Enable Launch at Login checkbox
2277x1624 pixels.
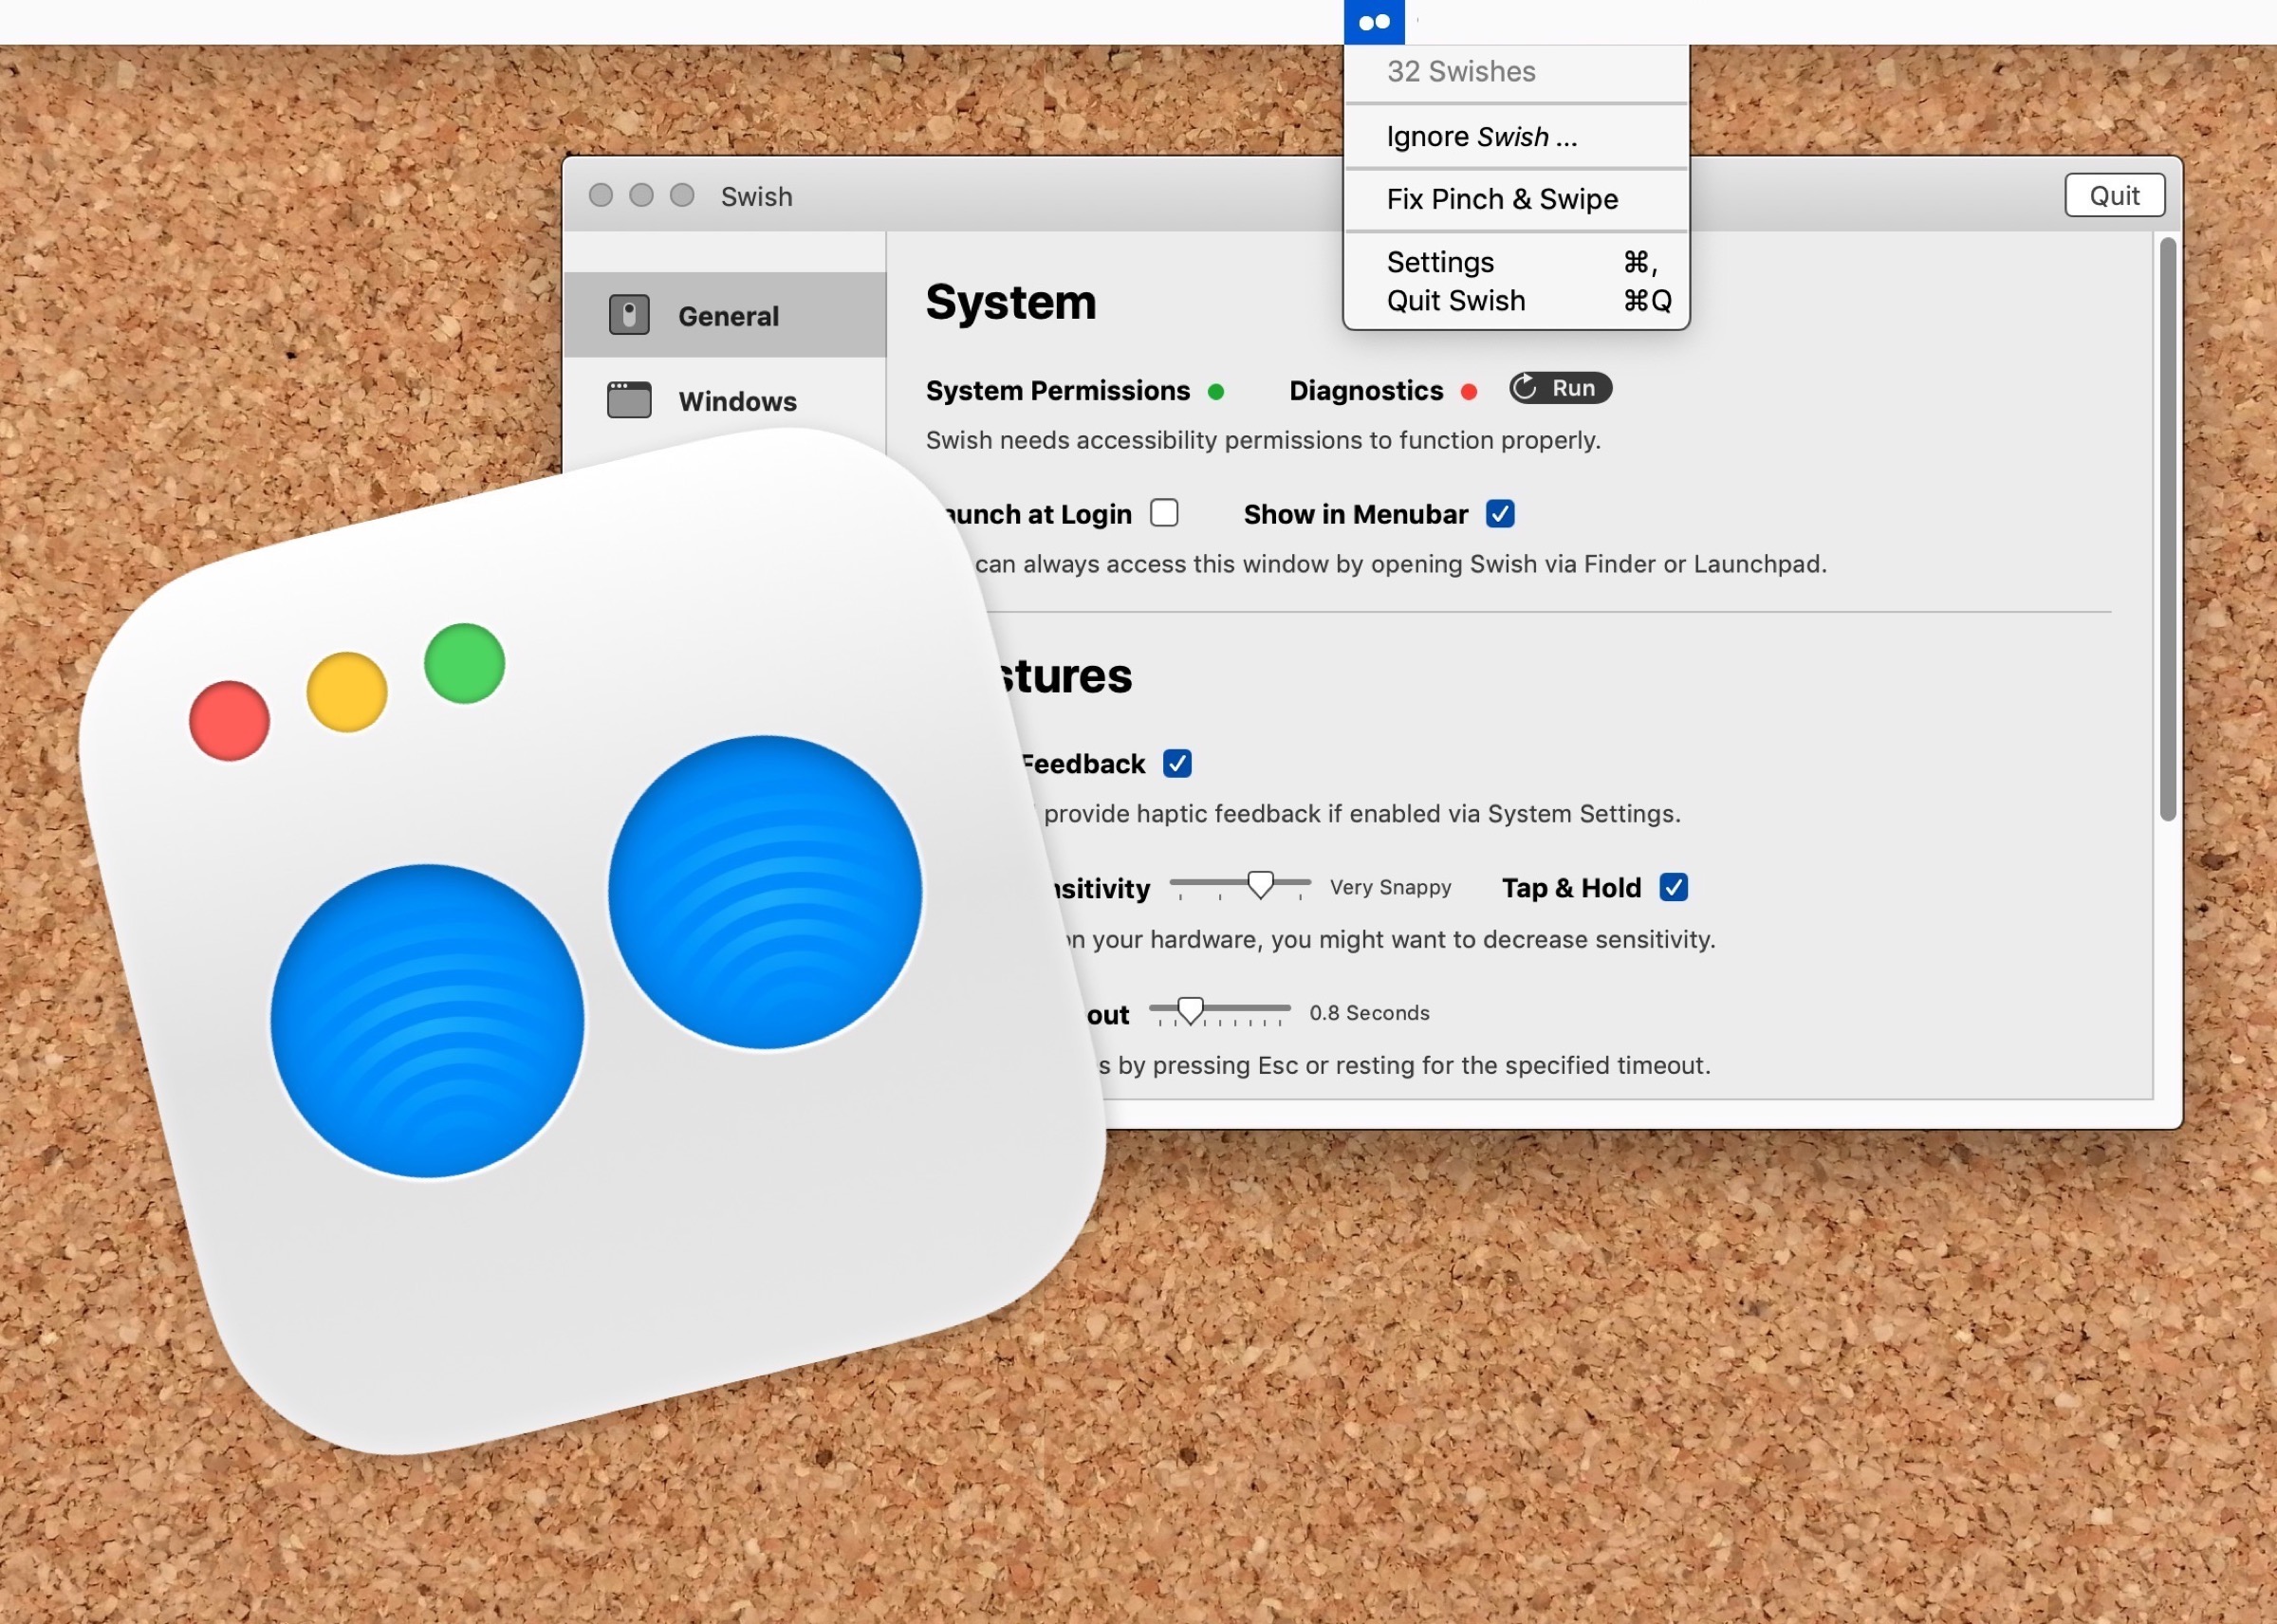pos(1164,513)
